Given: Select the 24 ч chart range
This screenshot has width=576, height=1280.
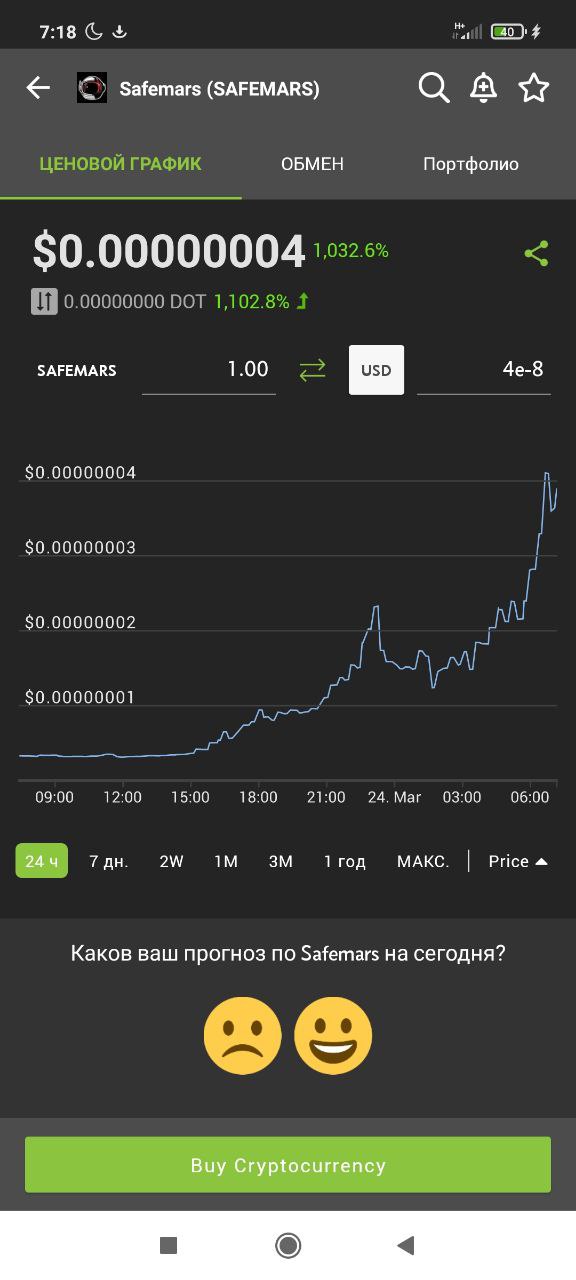Looking at the screenshot, I should (41, 861).
